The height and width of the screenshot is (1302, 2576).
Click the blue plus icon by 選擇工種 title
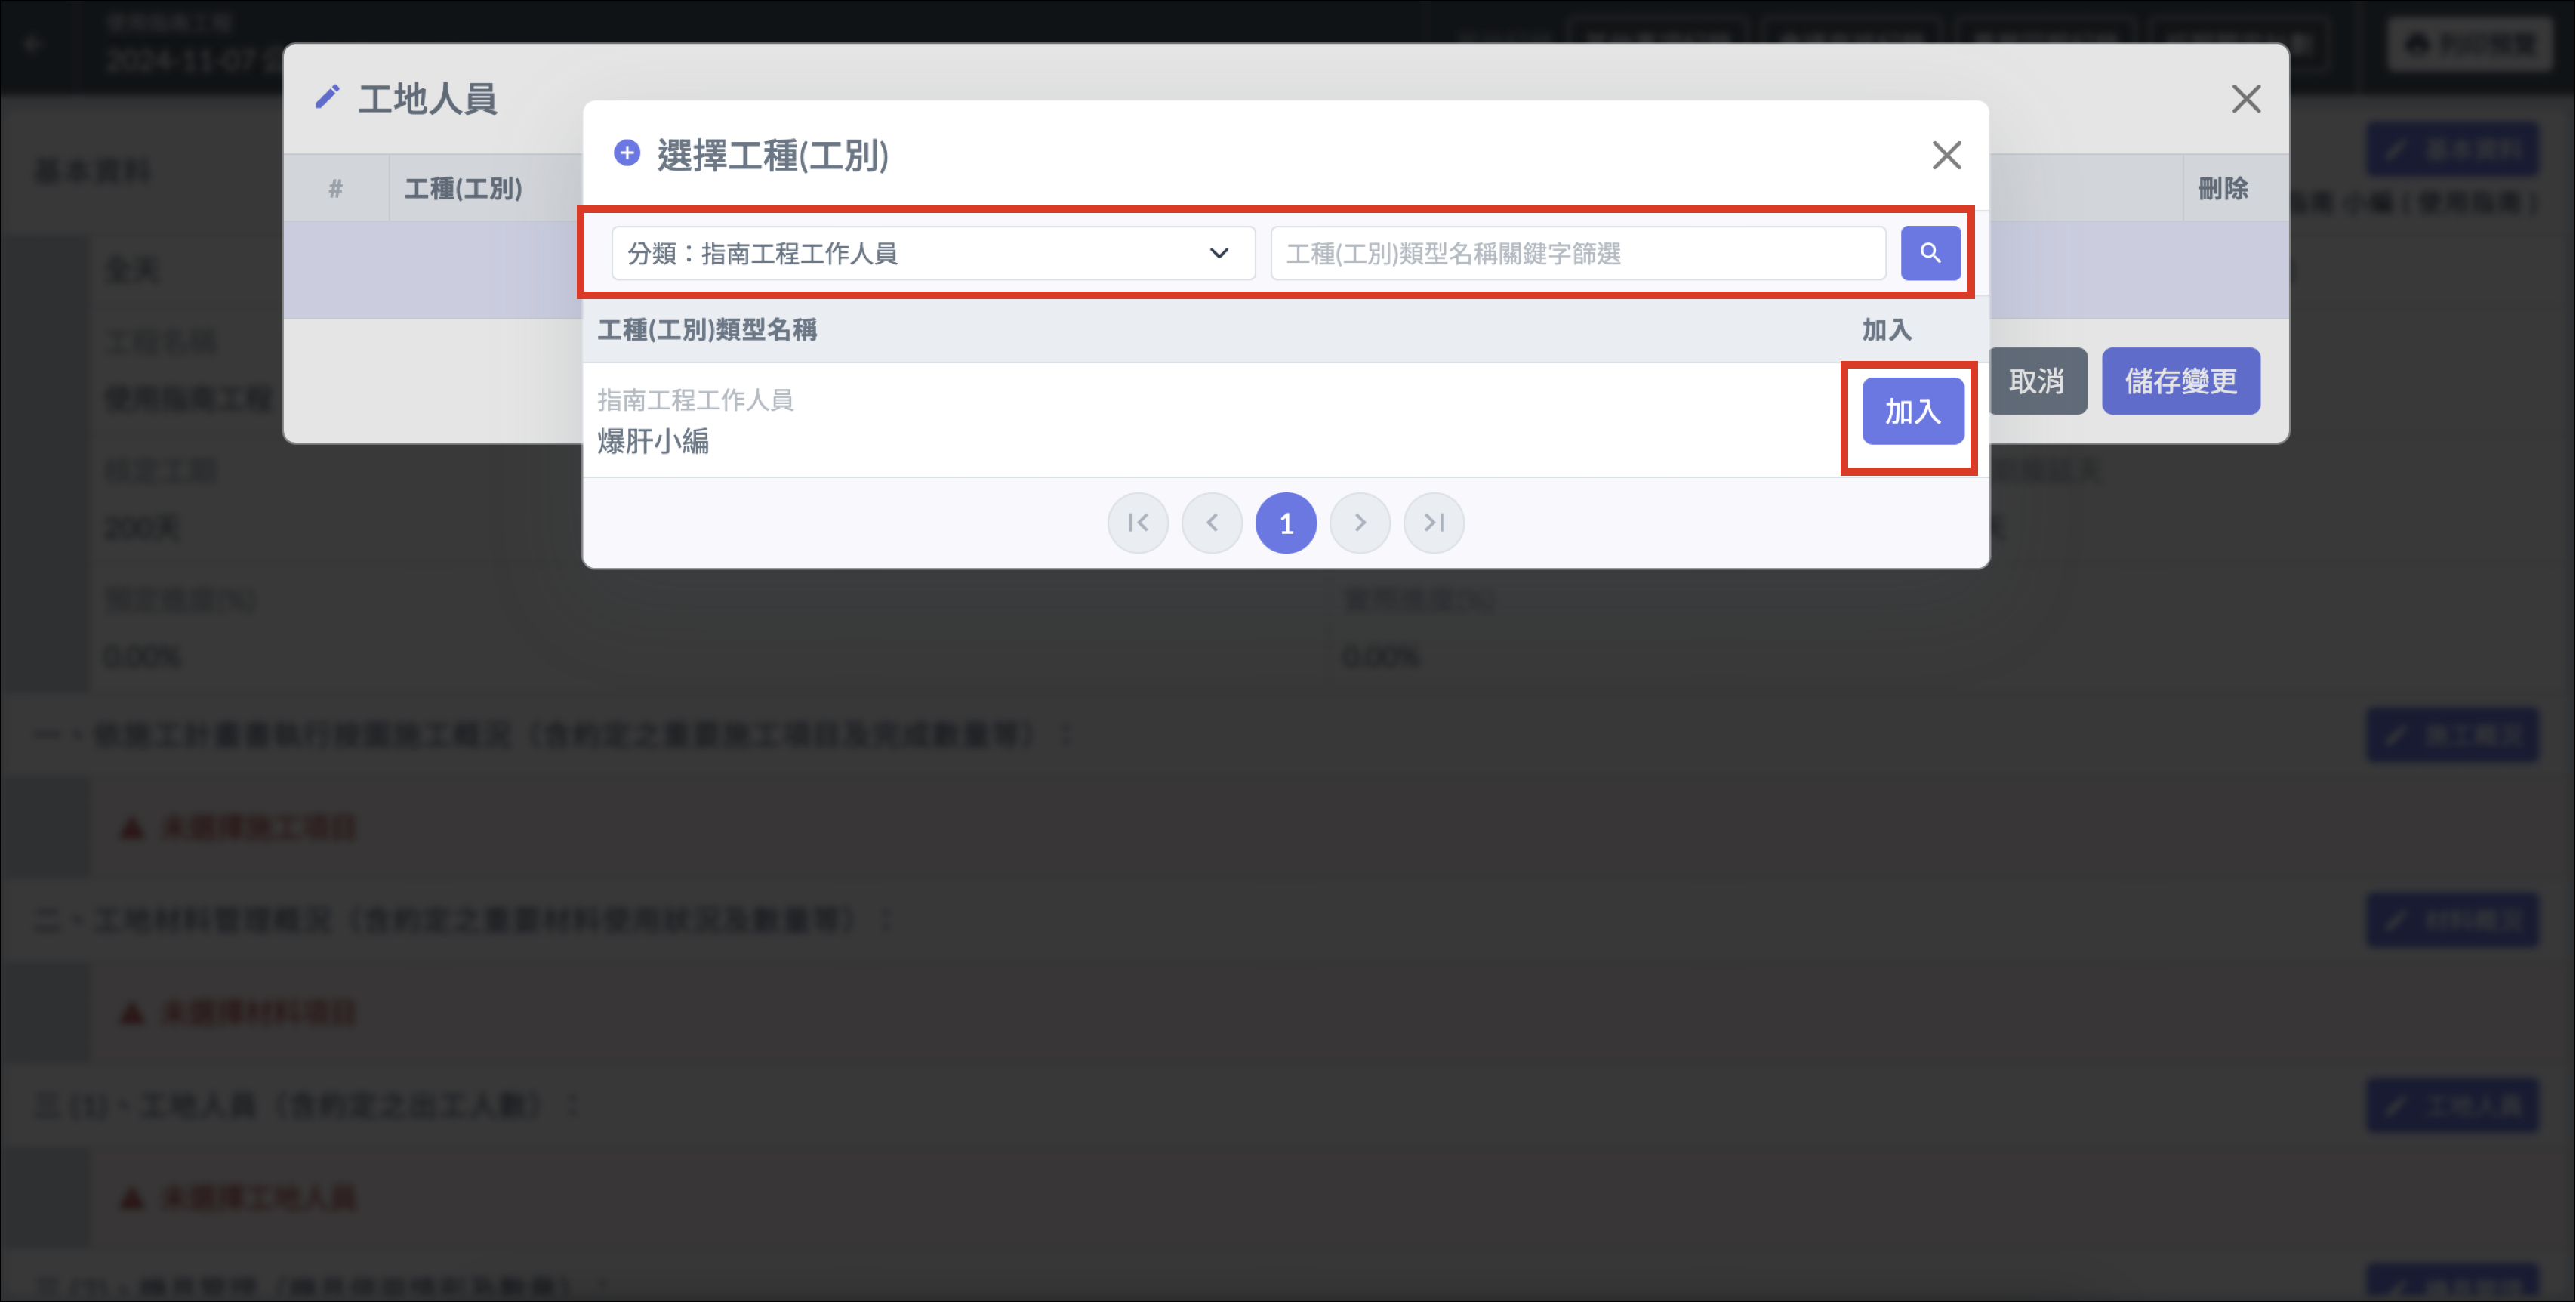pos(627,153)
